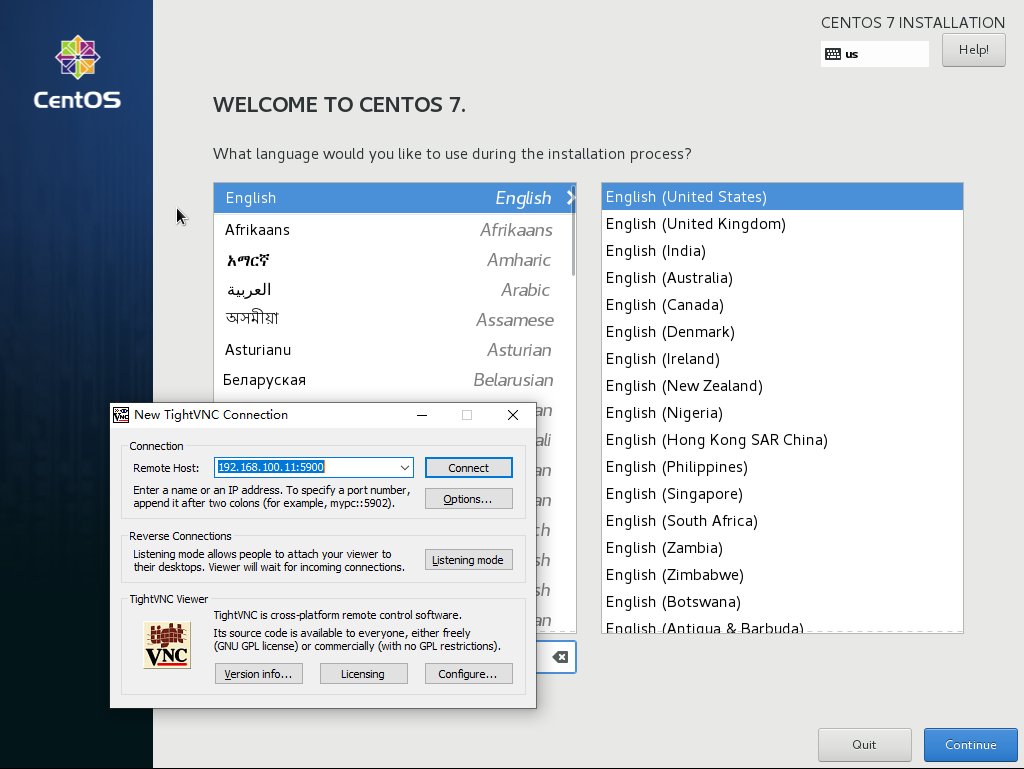1024x769 pixels.
Task: Select English (Zambia) locale
Action: pos(782,548)
